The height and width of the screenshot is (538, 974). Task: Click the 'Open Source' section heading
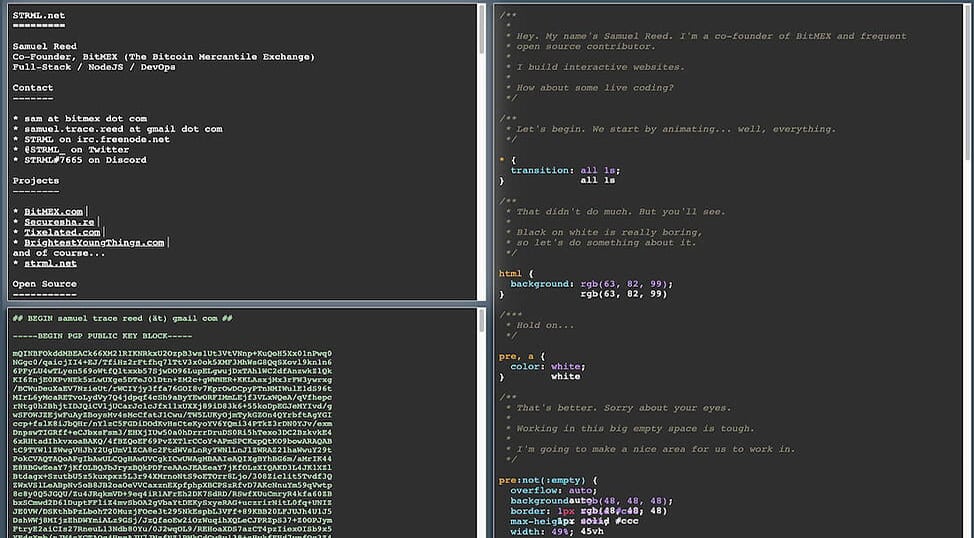[x=45, y=284]
